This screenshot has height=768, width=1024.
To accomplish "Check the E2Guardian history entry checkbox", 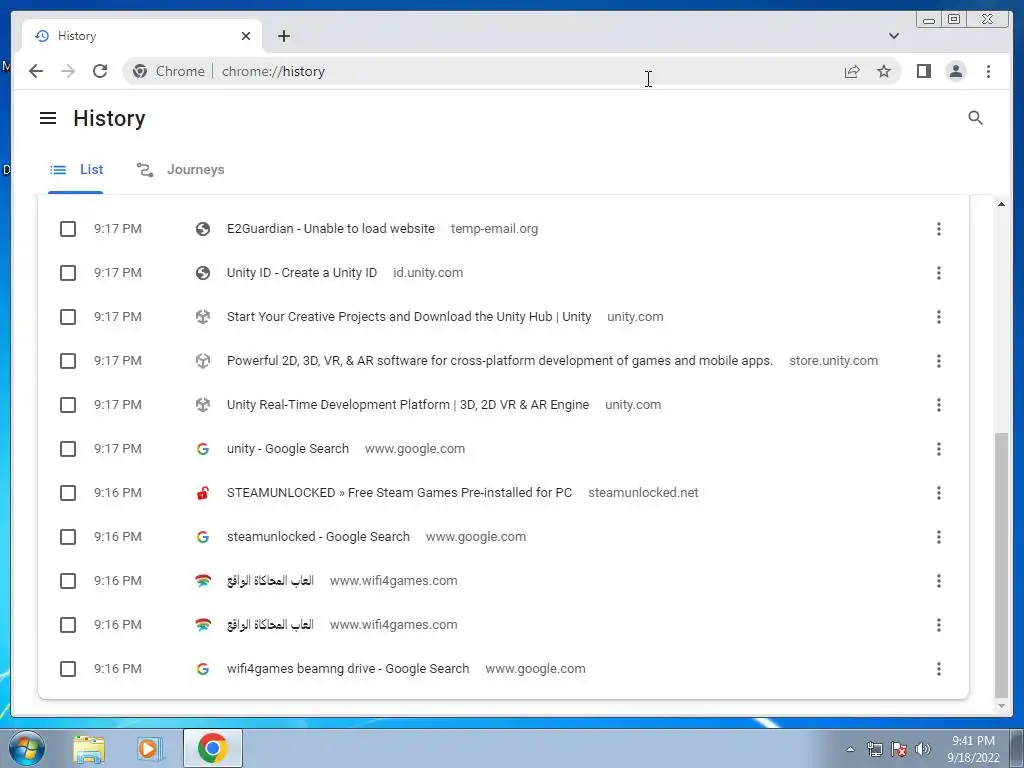I will [68, 229].
